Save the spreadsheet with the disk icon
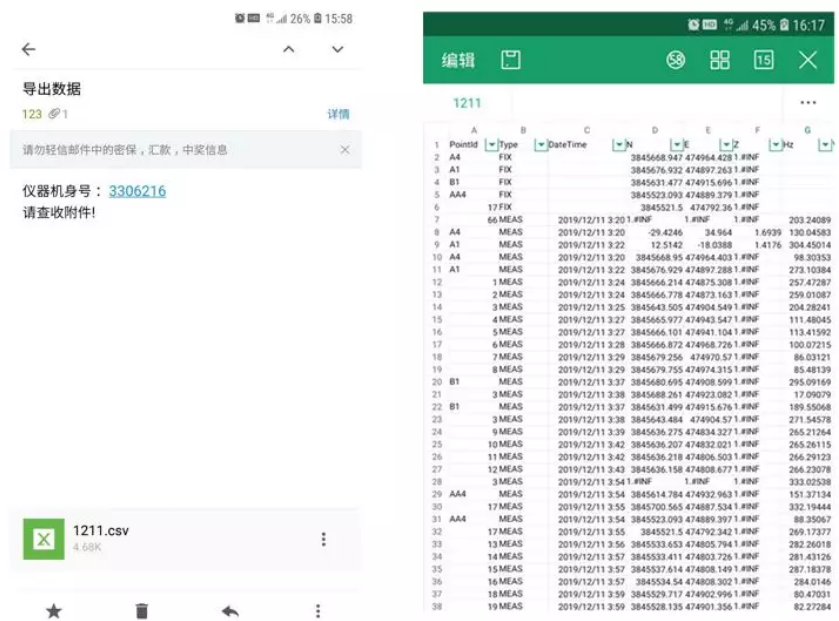The width and height of the screenshot is (839, 621). coord(511,60)
